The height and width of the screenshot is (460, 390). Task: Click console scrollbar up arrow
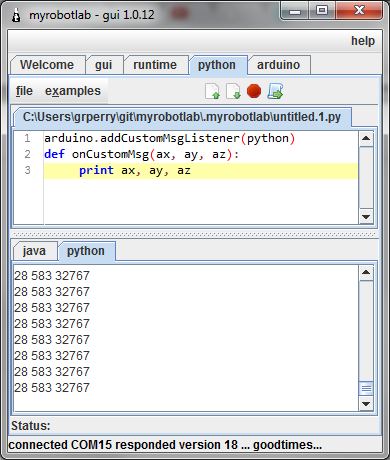366,273
